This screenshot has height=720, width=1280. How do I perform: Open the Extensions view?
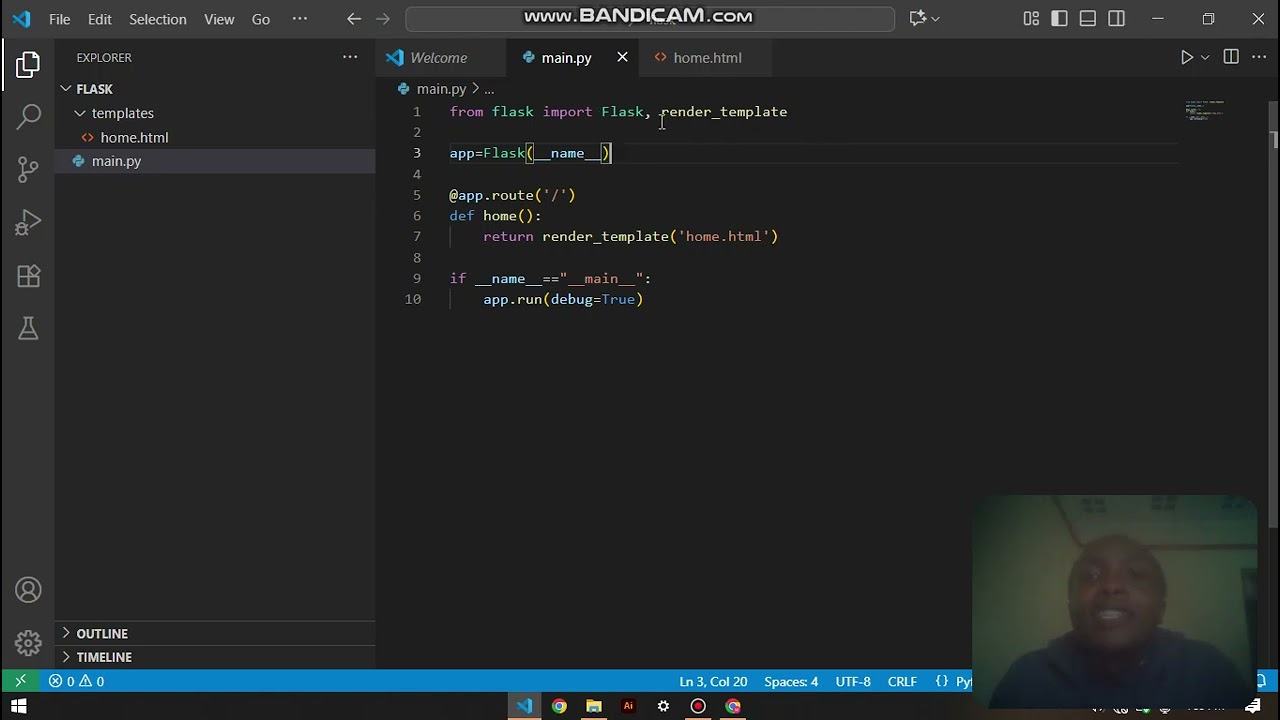click(28, 275)
